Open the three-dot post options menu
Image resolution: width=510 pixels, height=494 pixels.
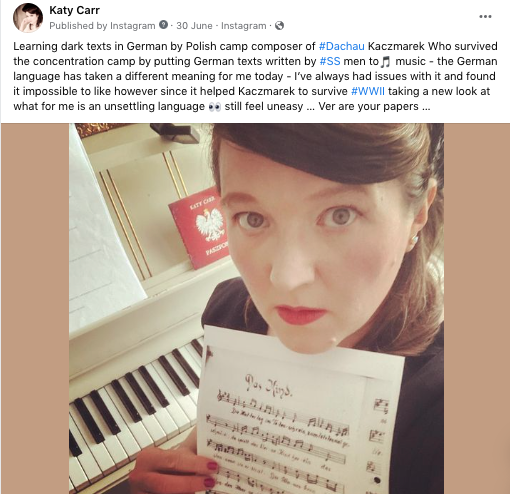point(485,17)
